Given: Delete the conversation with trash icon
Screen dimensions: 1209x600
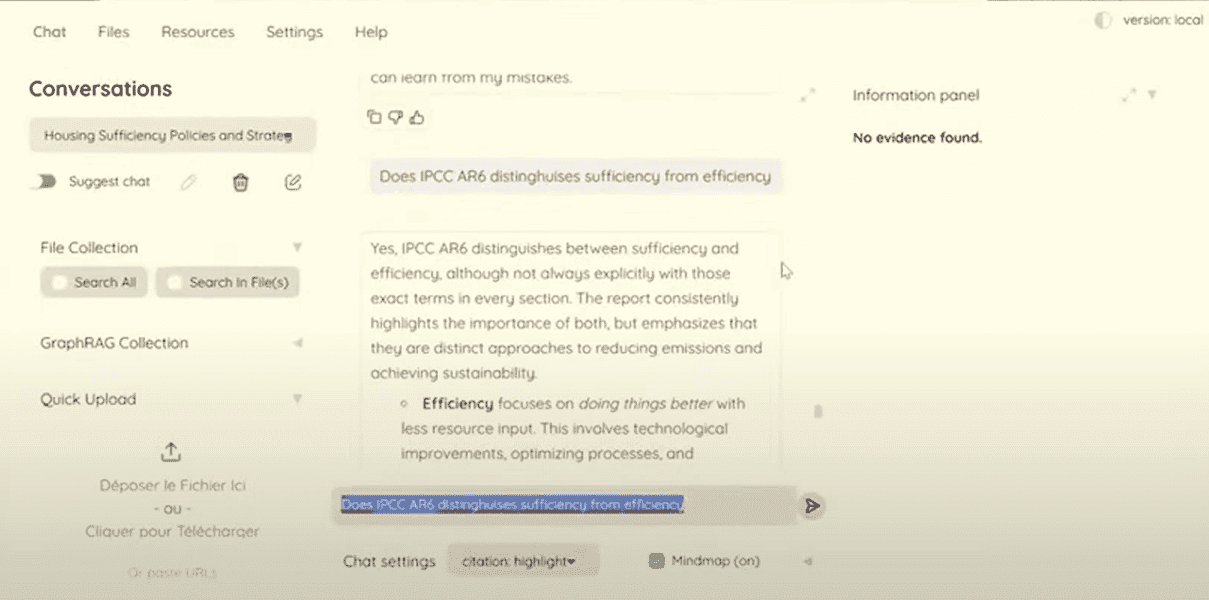Looking at the screenshot, I should click(240, 182).
